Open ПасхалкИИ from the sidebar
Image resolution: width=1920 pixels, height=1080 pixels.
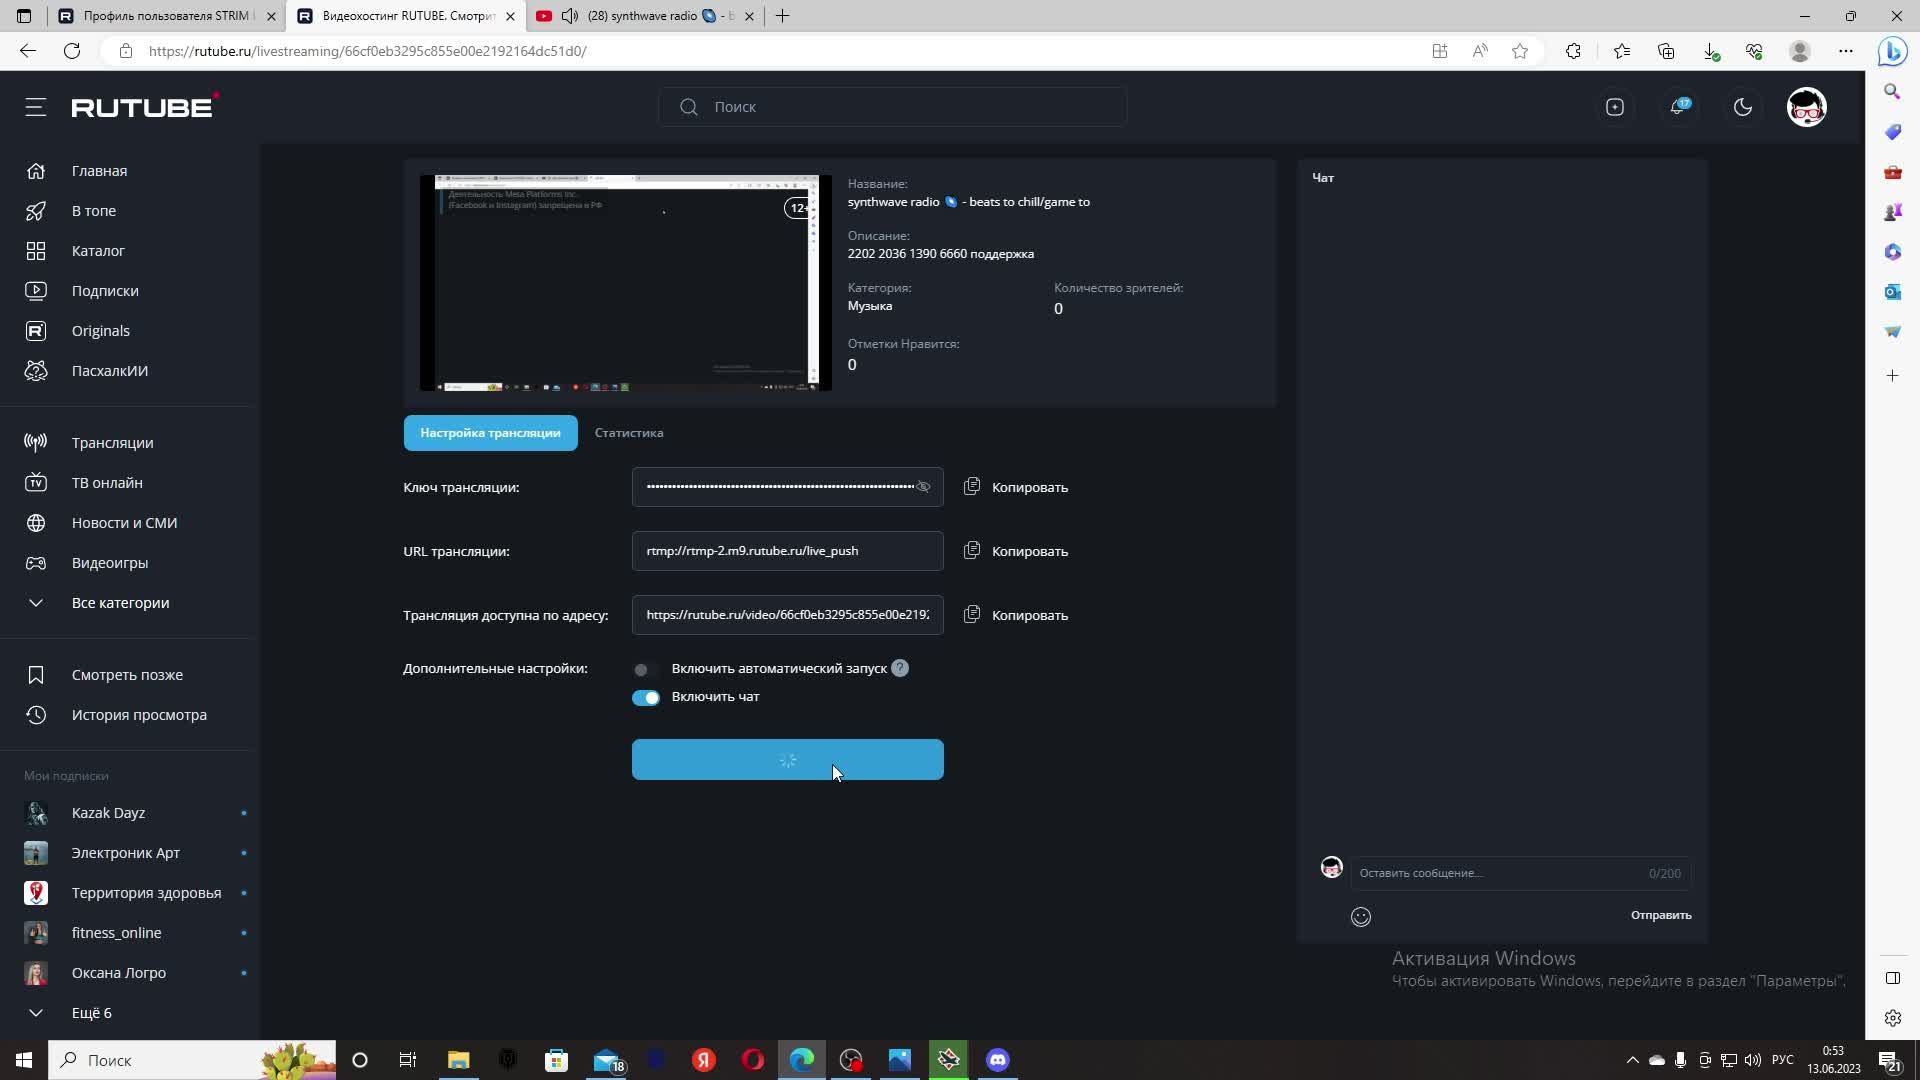tap(109, 371)
